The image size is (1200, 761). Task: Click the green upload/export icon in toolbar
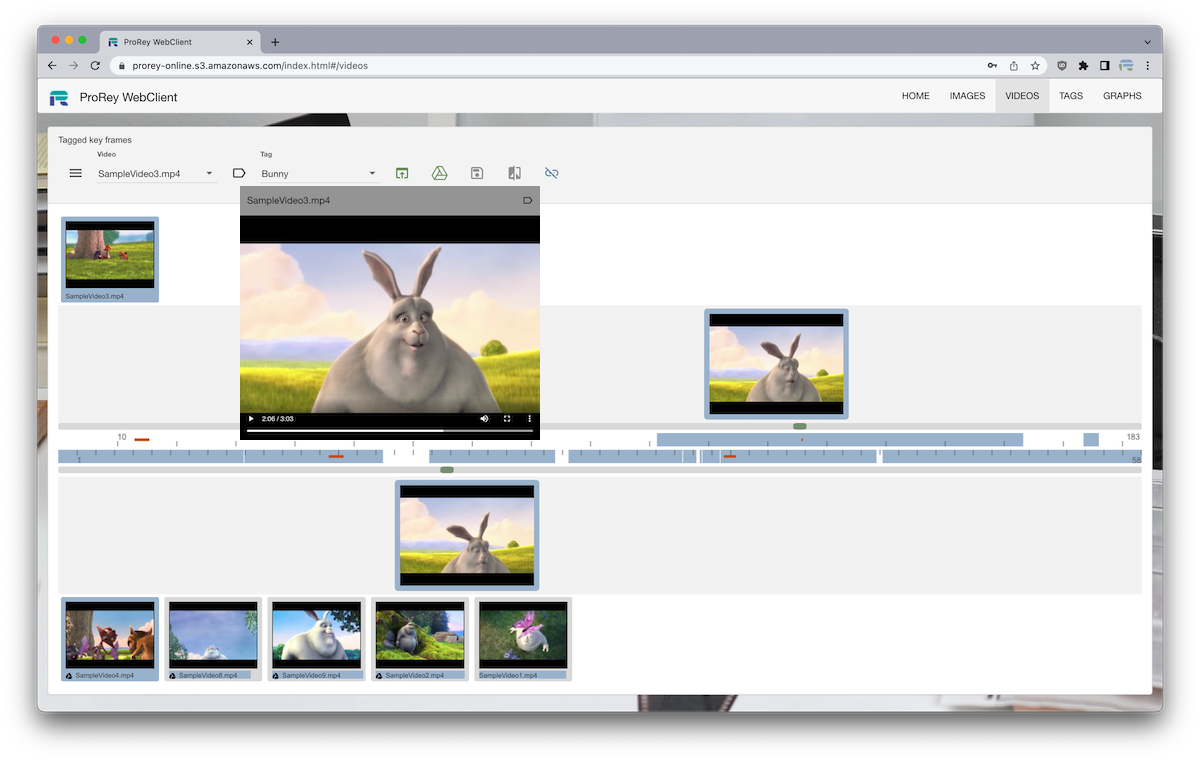click(x=401, y=173)
